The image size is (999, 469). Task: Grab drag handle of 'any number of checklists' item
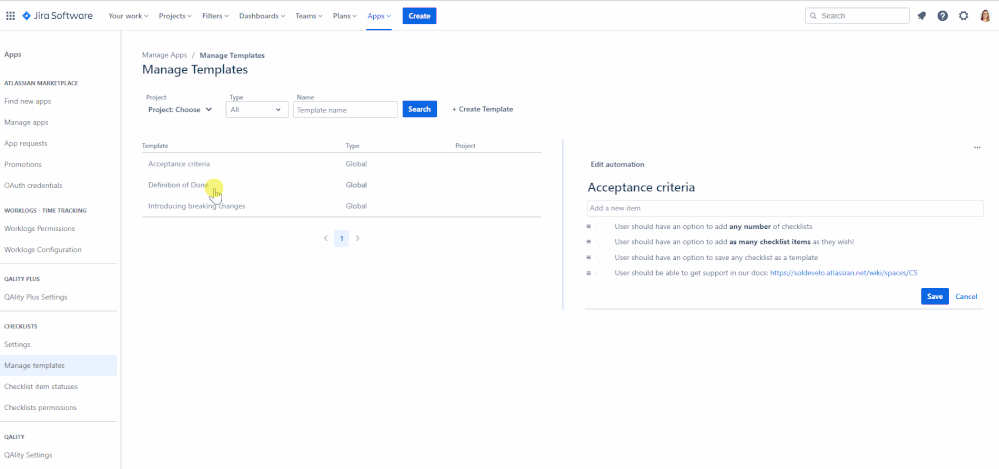coord(589,226)
